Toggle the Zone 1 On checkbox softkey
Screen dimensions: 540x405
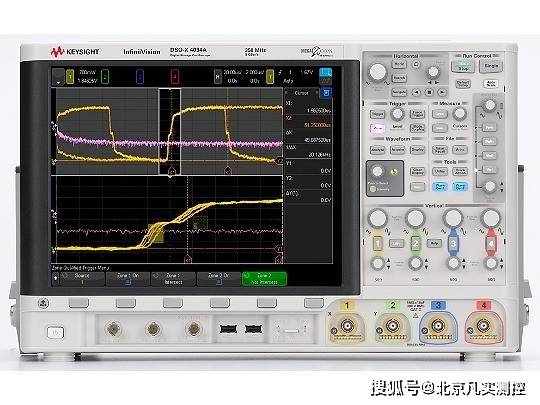pos(127,279)
